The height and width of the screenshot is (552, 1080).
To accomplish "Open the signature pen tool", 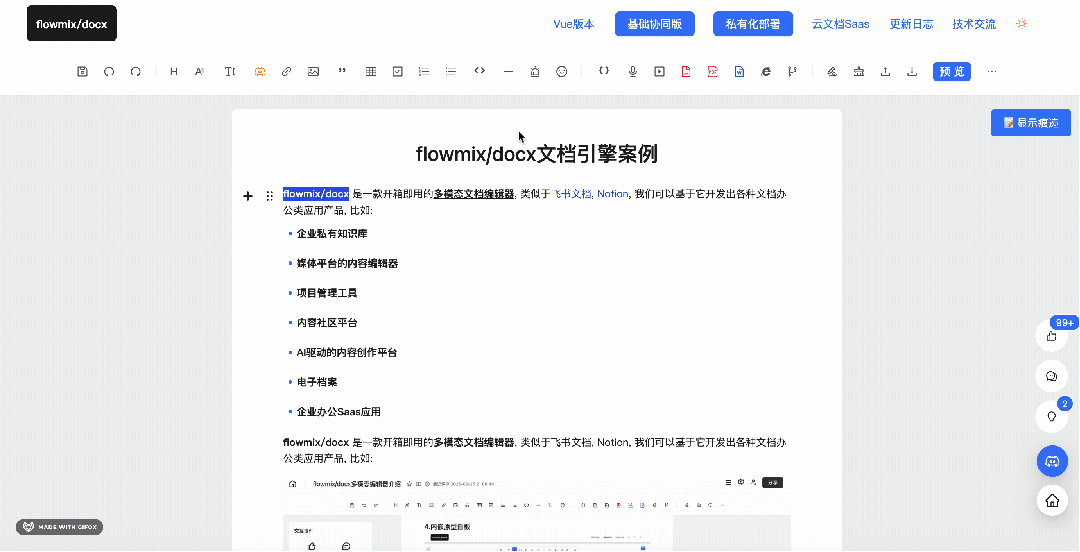I will (x=832, y=71).
